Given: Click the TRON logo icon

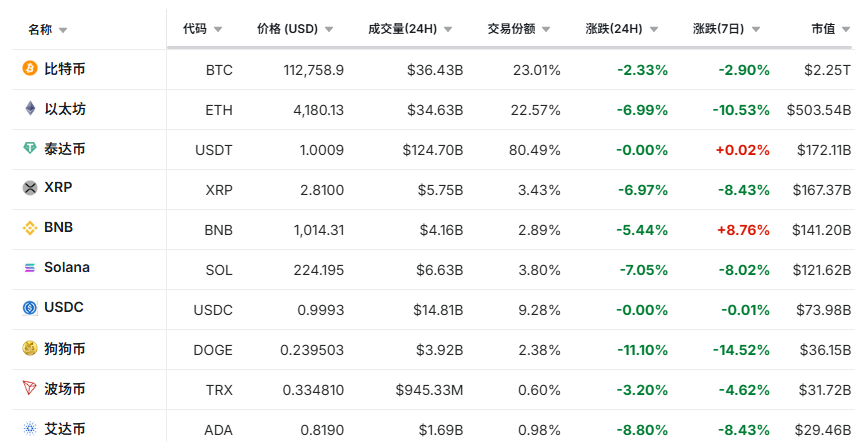Looking at the screenshot, I should point(30,388).
